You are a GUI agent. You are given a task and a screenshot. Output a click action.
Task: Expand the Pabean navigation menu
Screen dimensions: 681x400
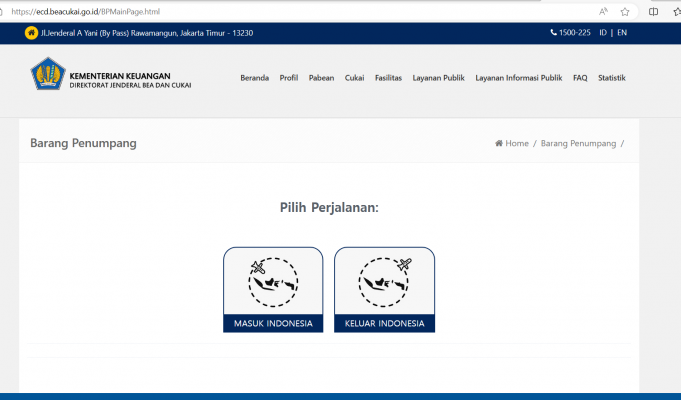click(322, 78)
